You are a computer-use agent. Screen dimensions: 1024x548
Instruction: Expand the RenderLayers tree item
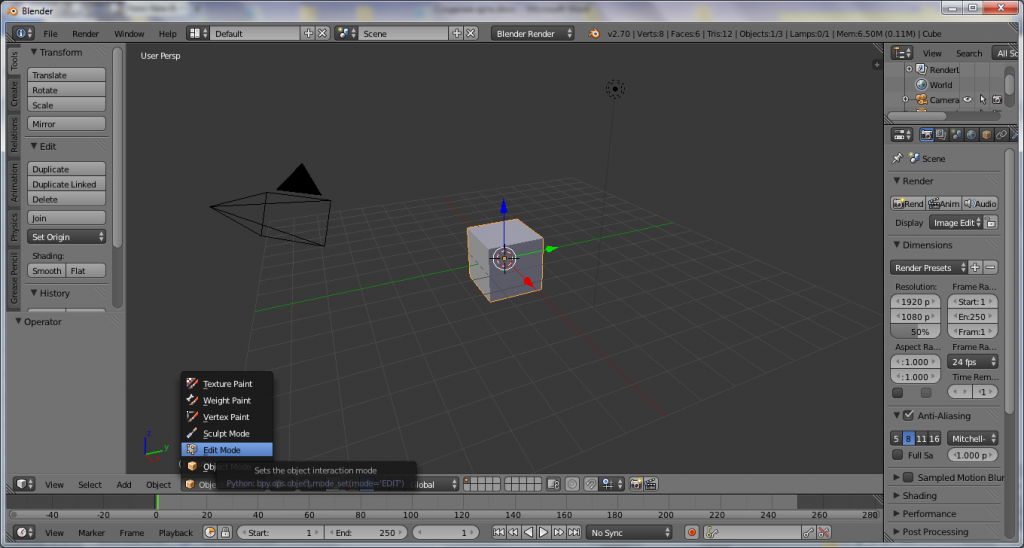(x=908, y=69)
